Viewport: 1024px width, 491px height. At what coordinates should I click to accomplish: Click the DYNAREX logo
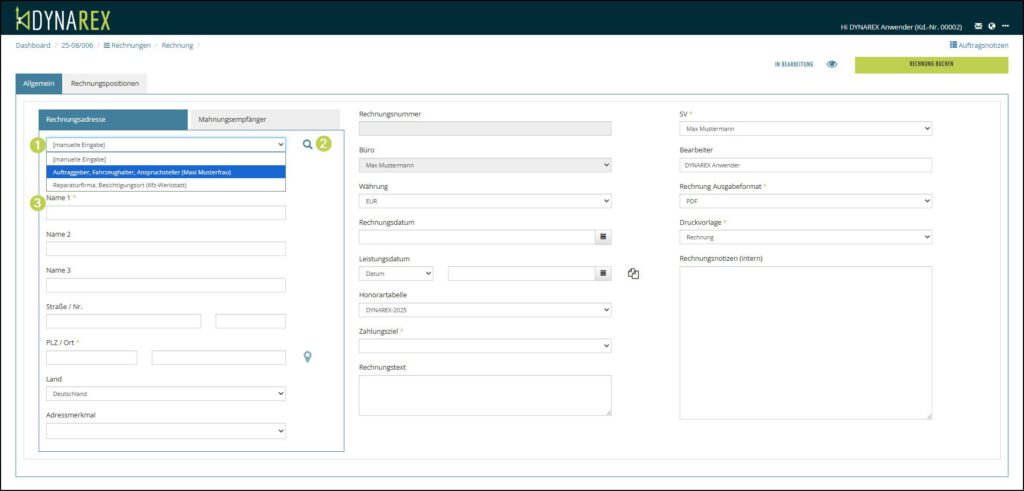tap(63, 18)
